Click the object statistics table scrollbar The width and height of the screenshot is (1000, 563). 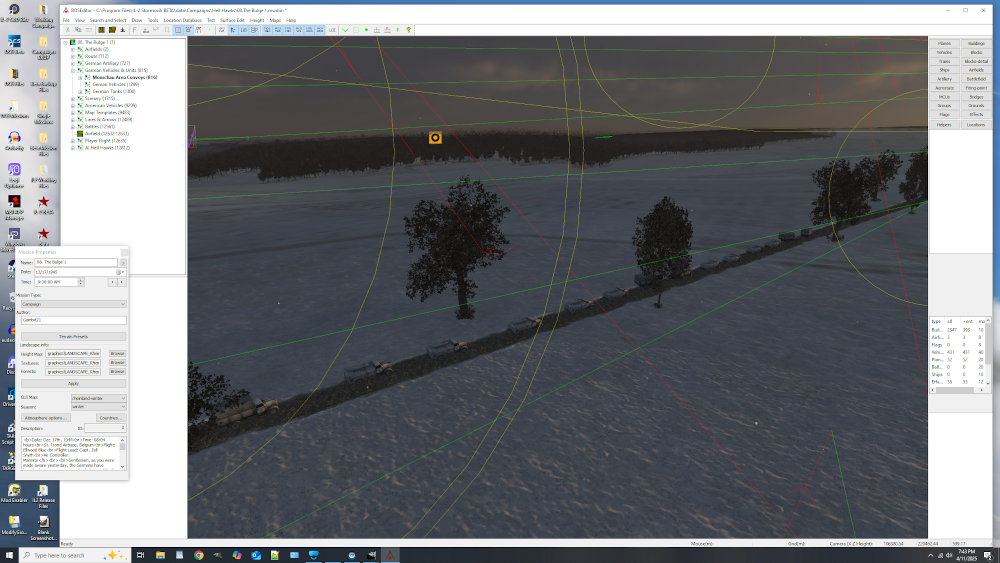(989, 352)
